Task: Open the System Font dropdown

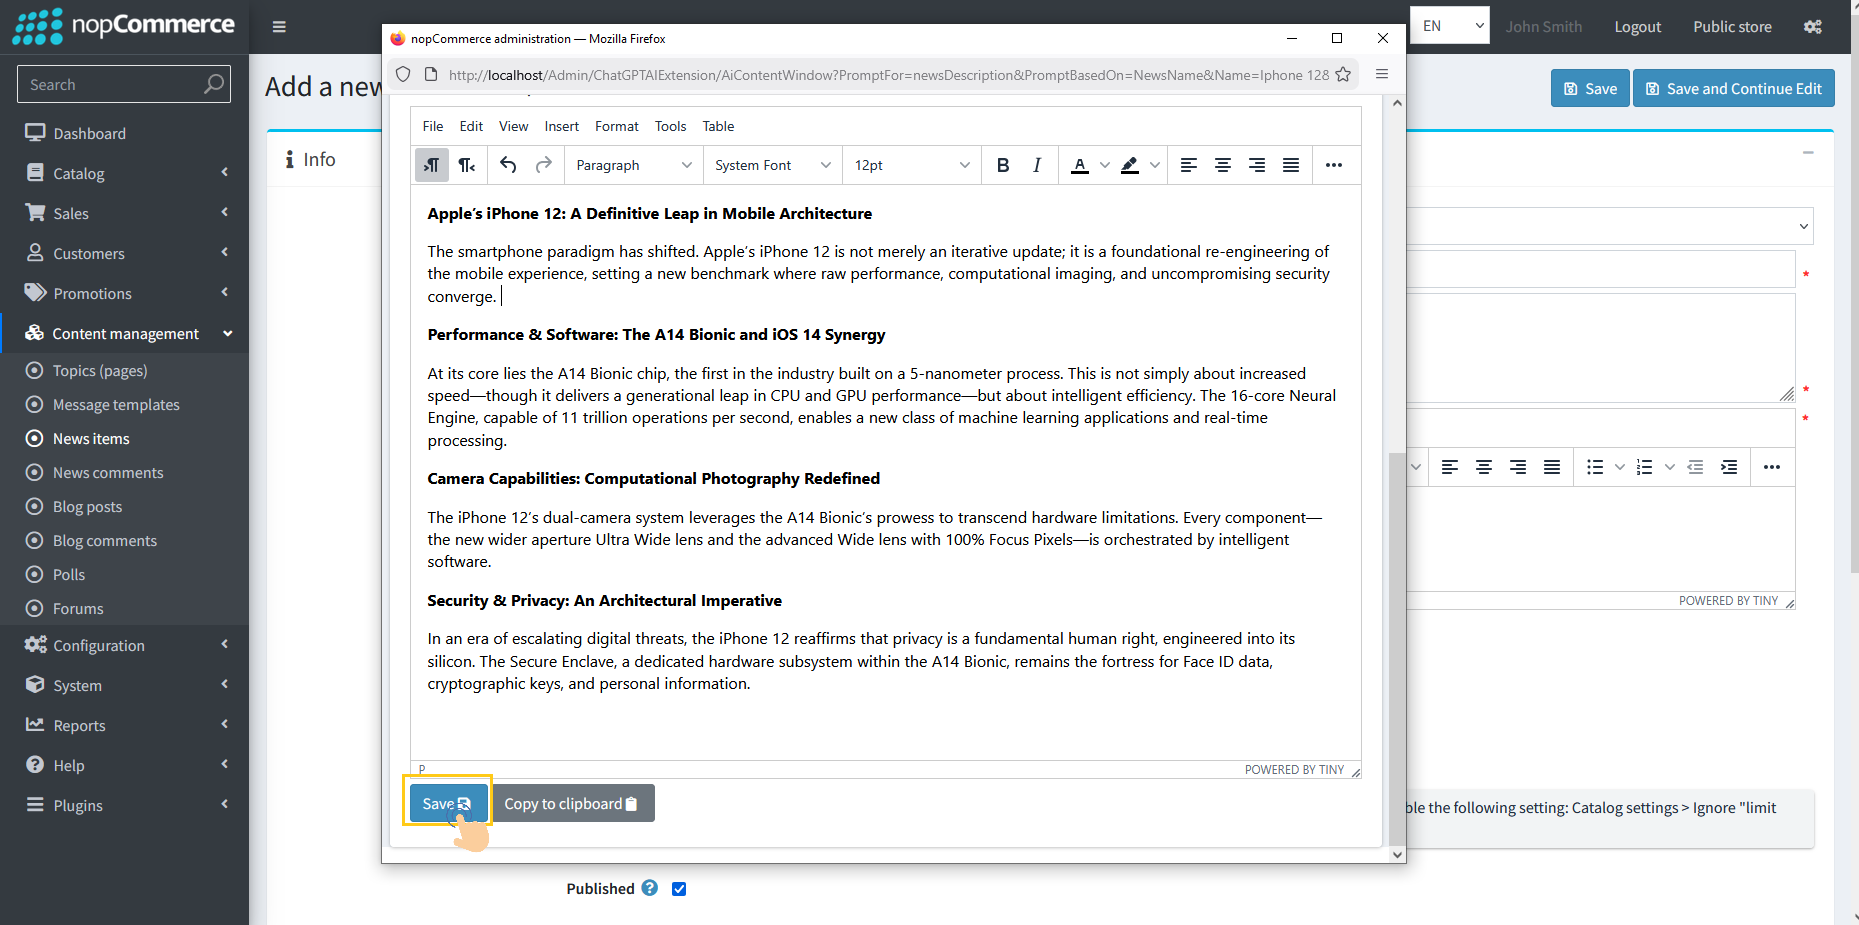Action: pyautogui.click(x=770, y=165)
